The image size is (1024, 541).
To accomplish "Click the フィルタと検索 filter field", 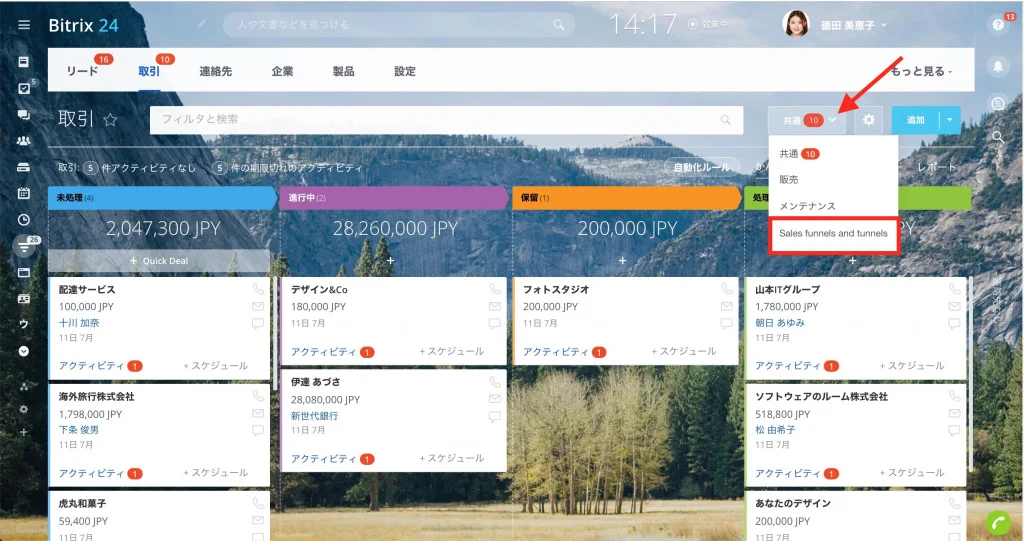I will (447, 120).
